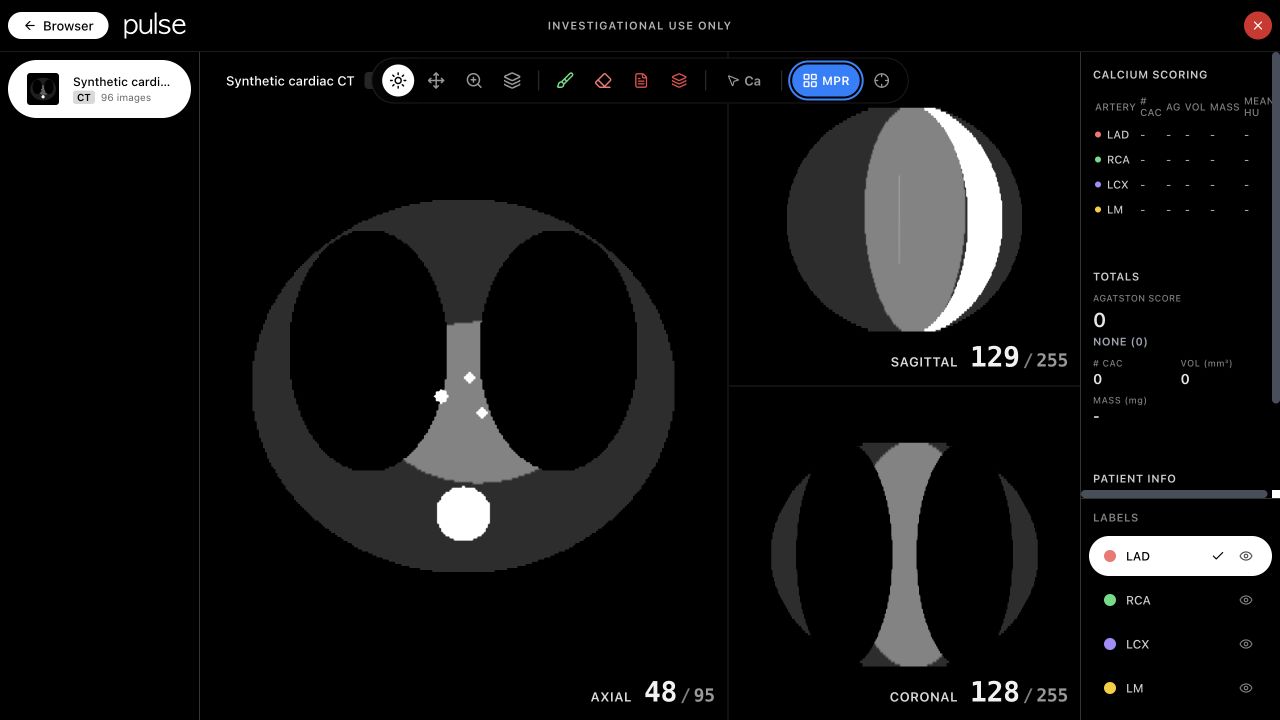This screenshot has width=1280, height=720.
Task: Toggle visibility of LAD label
Action: [1246, 556]
